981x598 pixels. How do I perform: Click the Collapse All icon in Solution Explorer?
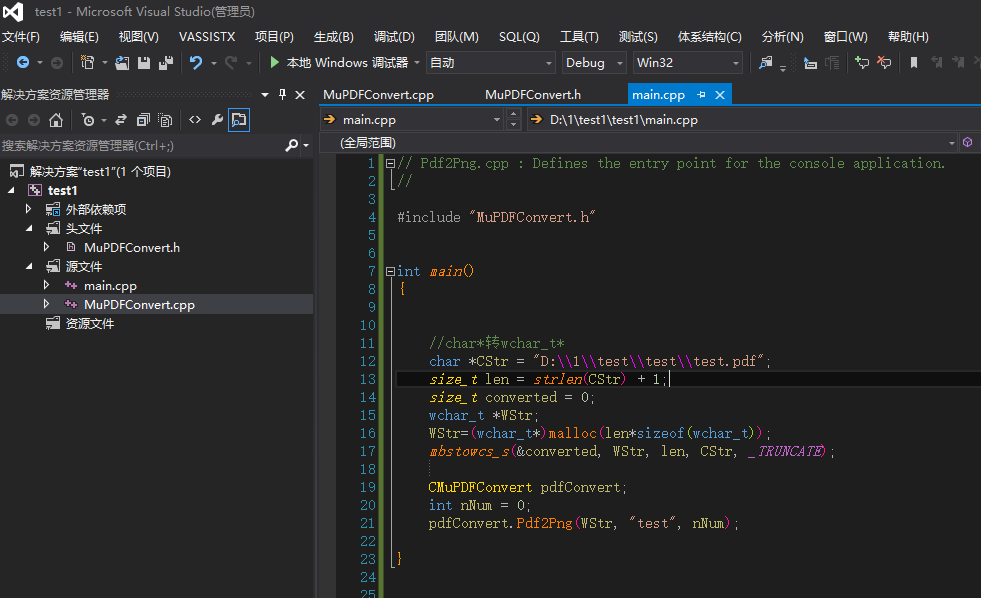click(x=143, y=120)
